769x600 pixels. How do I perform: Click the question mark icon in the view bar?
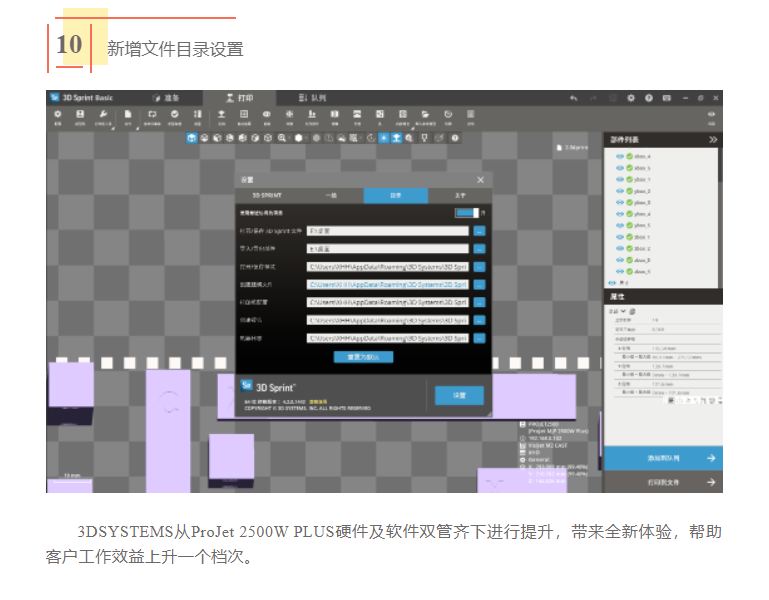coord(455,138)
